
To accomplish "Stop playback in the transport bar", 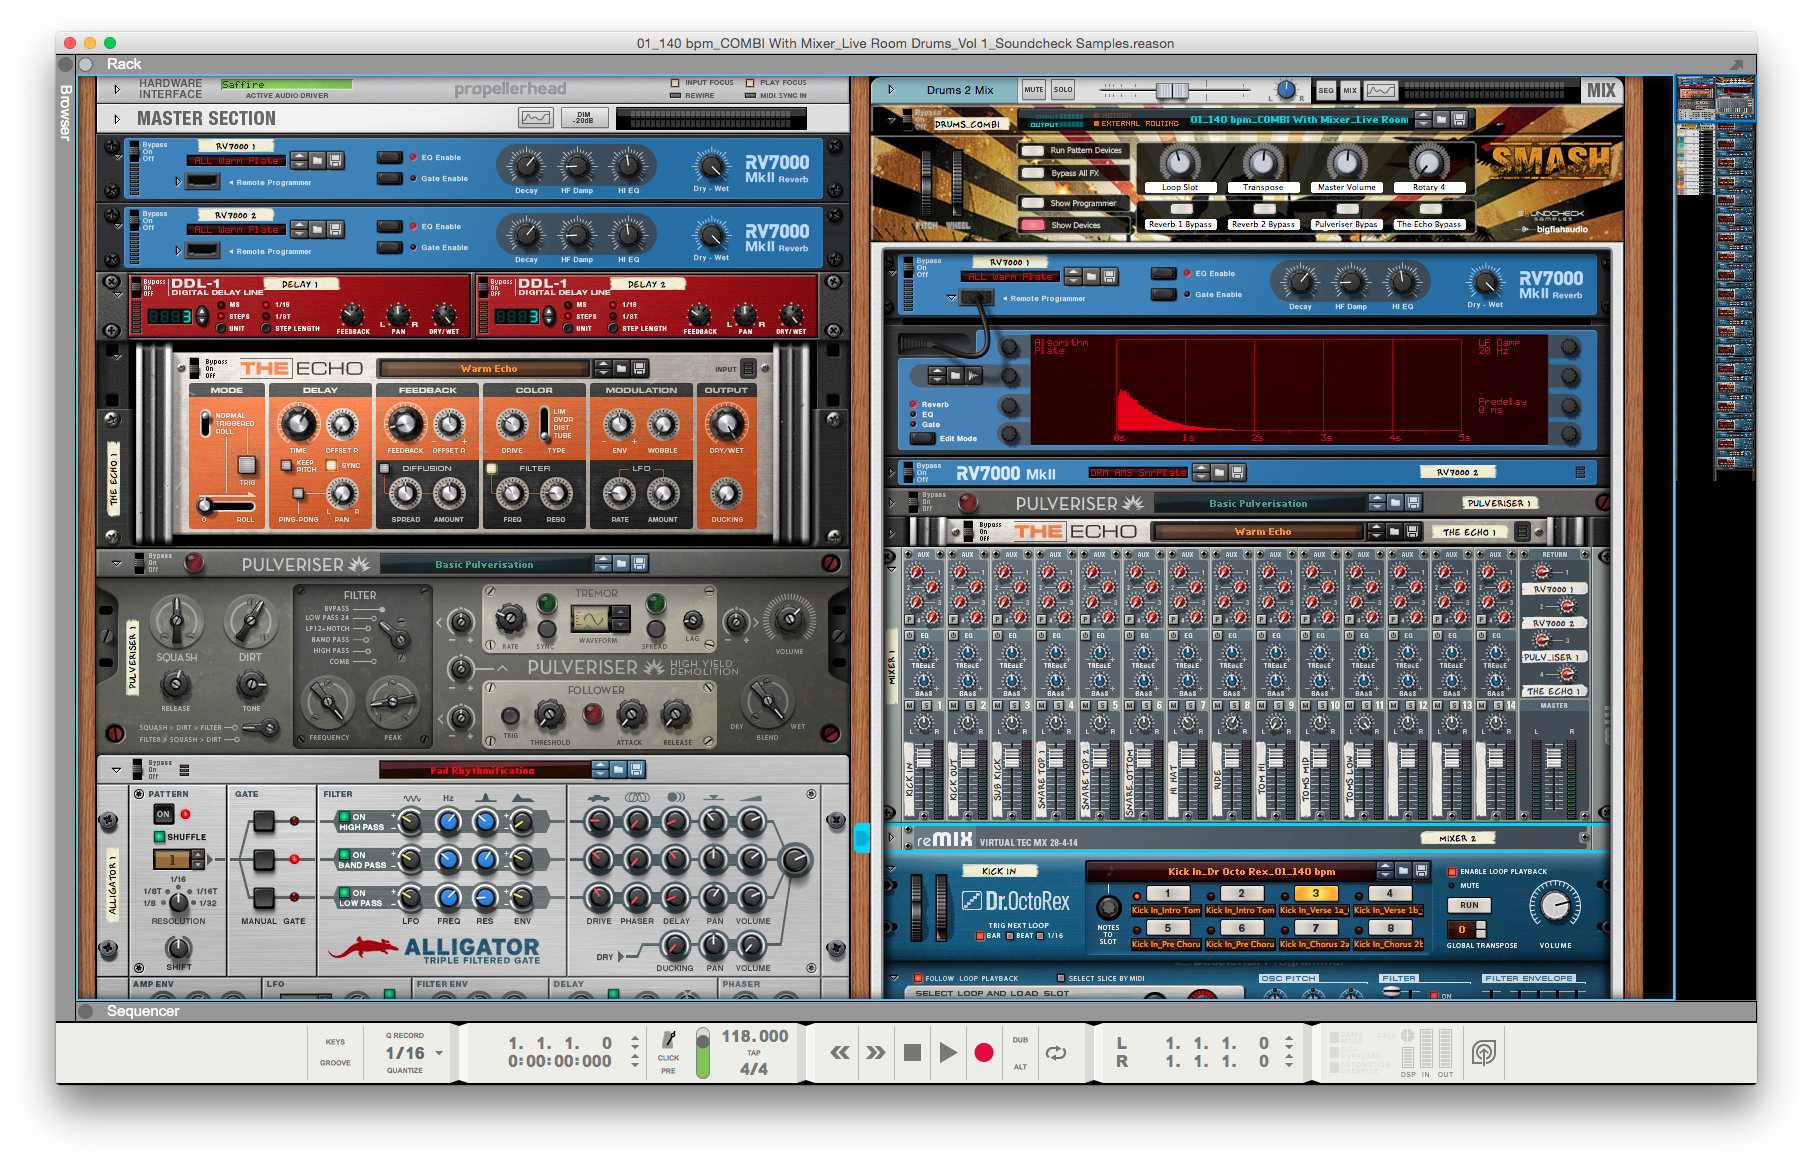I will pos(912,1052).
